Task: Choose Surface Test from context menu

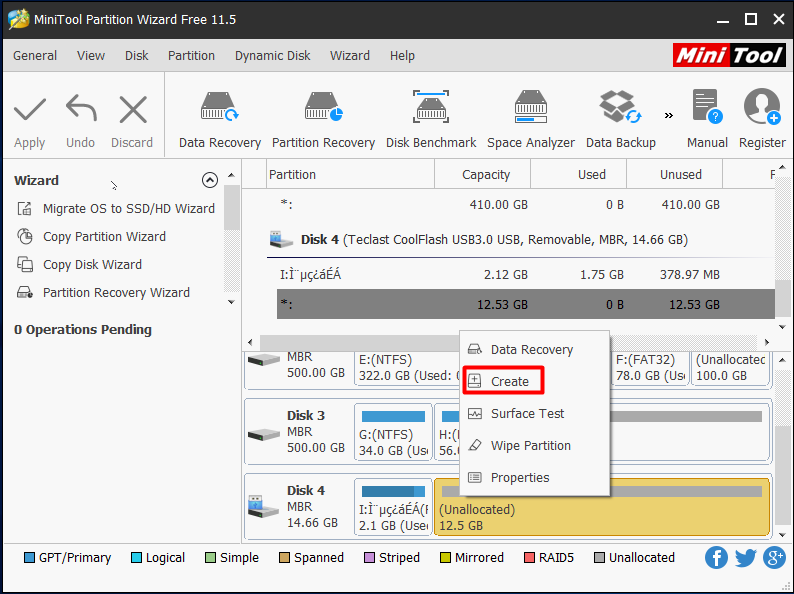Action: (x=534, y=414)
